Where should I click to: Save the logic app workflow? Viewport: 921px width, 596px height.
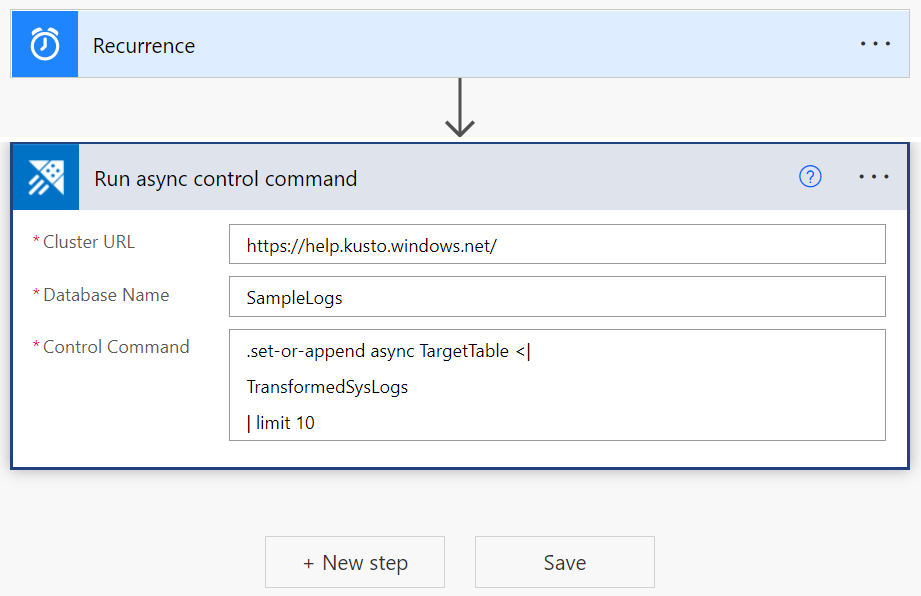coord(564,562)
